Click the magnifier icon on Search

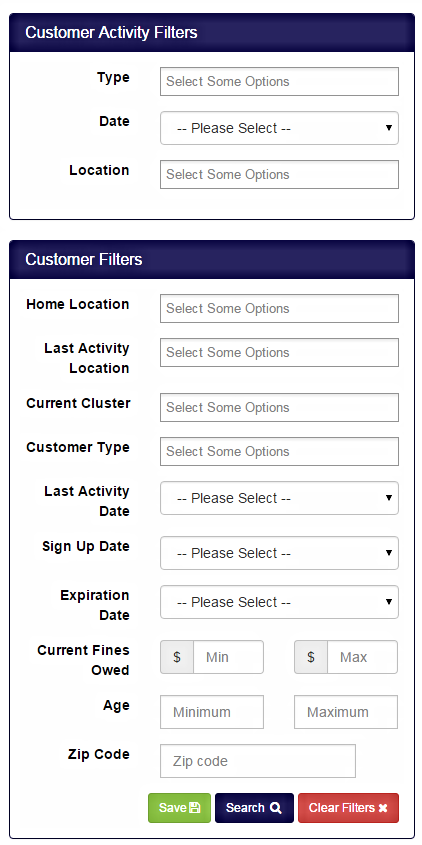pyautogui.click(x=276, y=808)
